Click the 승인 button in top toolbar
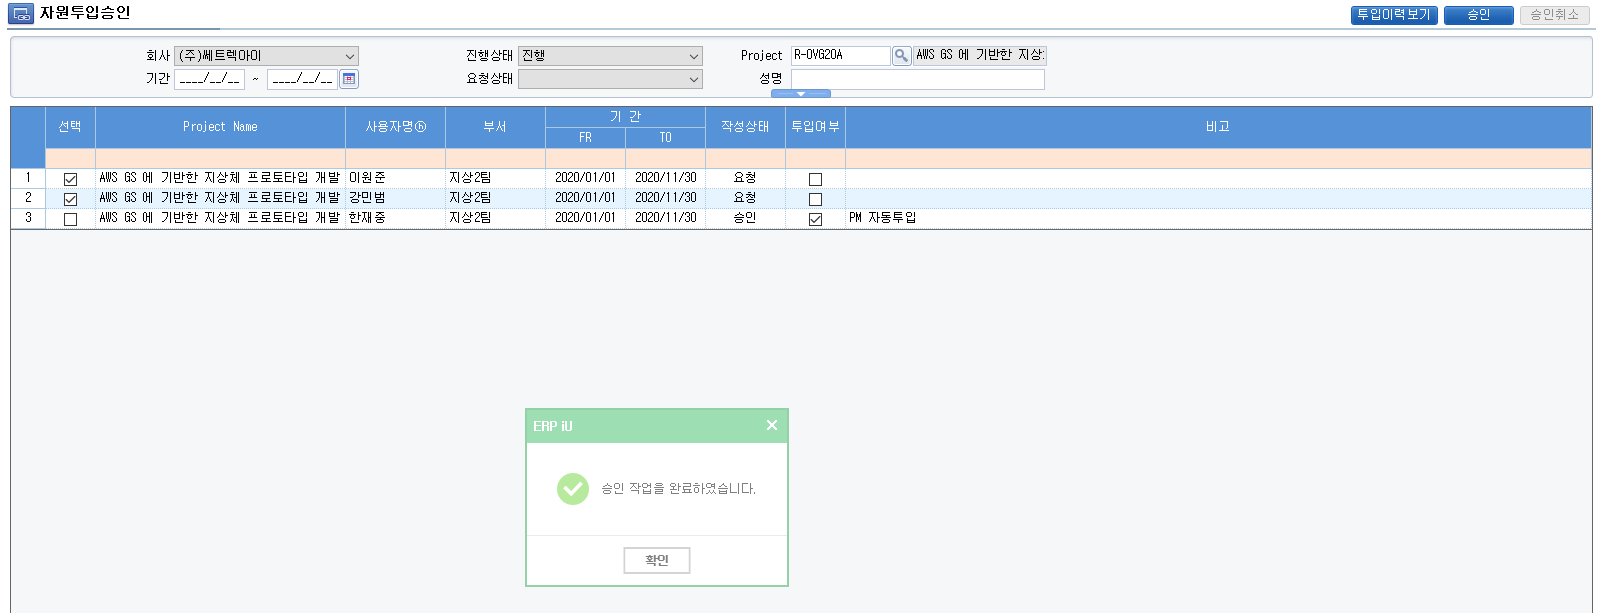Screen dimensions: 1603x613 tap(1478, 15)
